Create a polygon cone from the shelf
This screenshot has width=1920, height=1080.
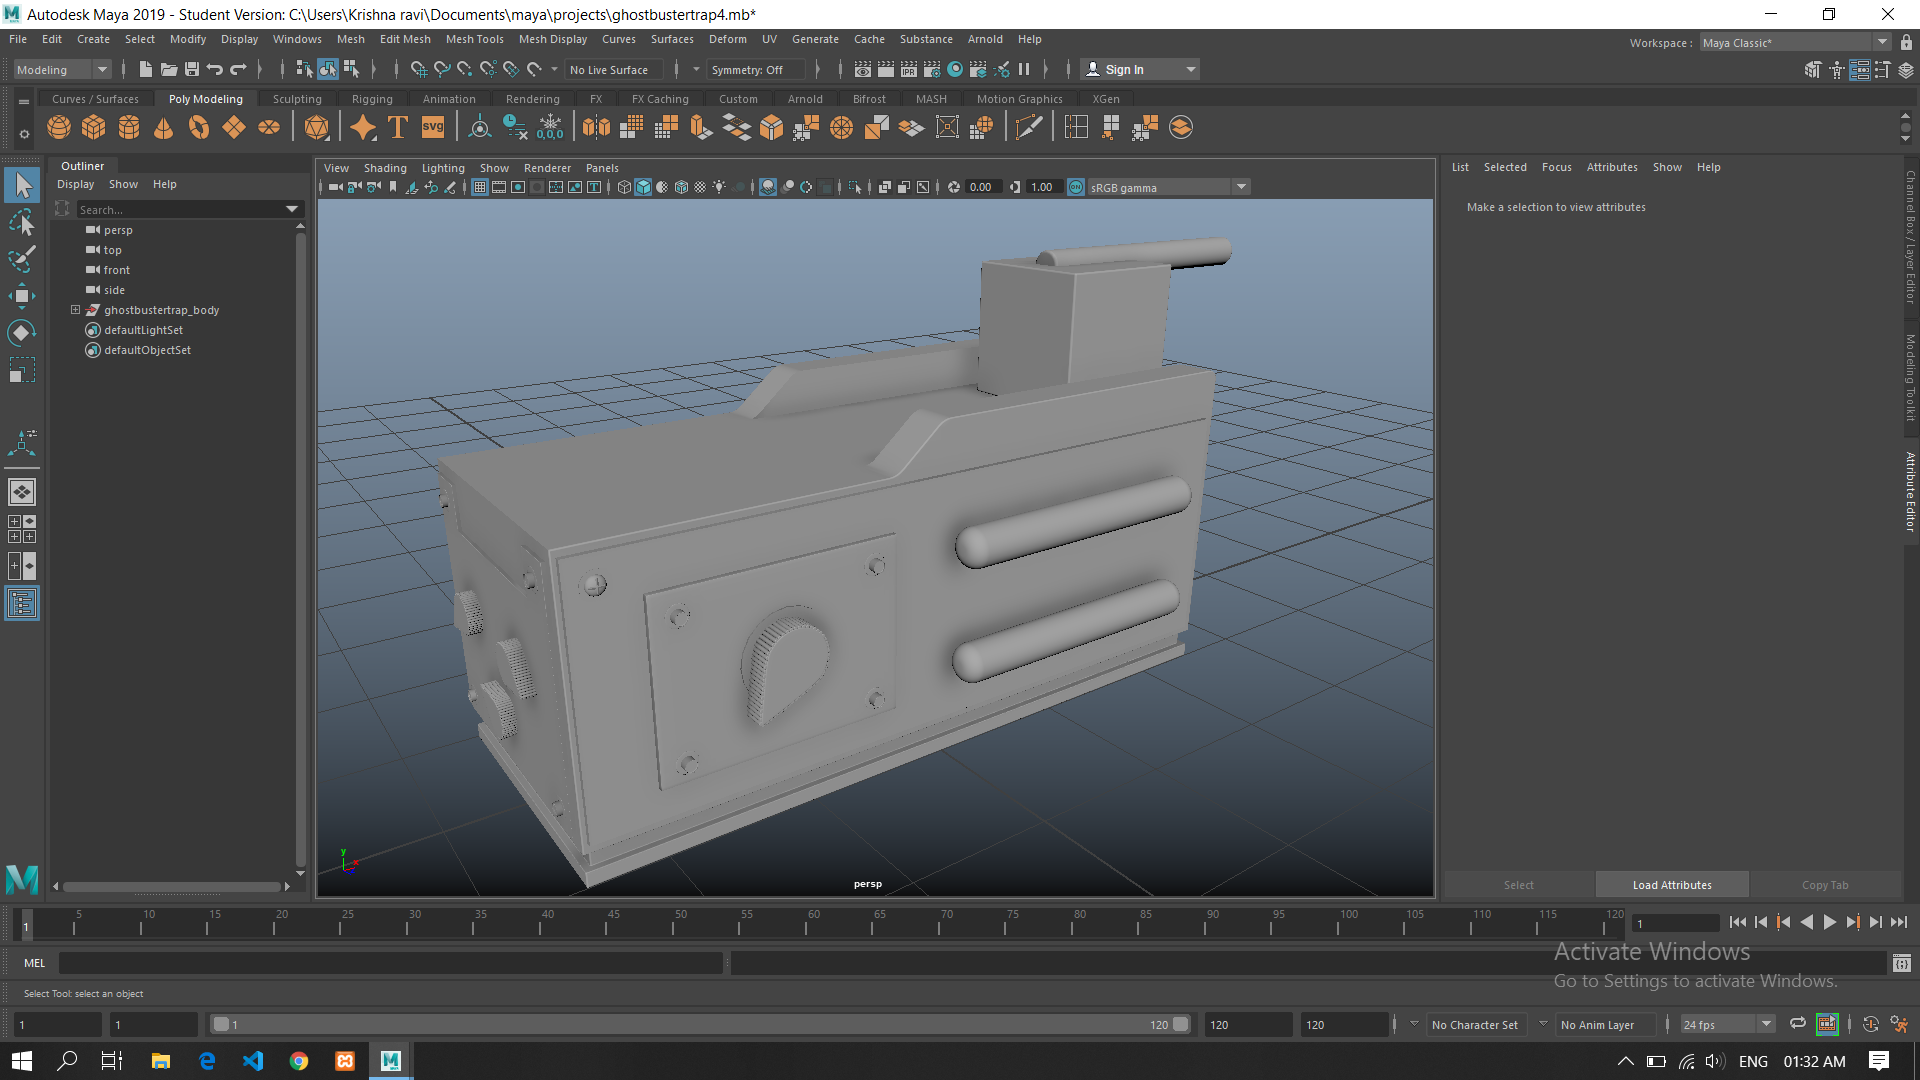click(164, 128)
